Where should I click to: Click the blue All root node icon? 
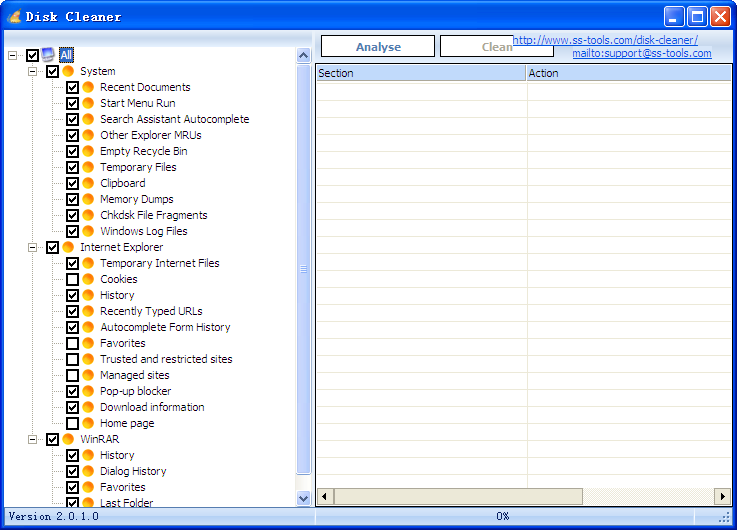[48, 55]
